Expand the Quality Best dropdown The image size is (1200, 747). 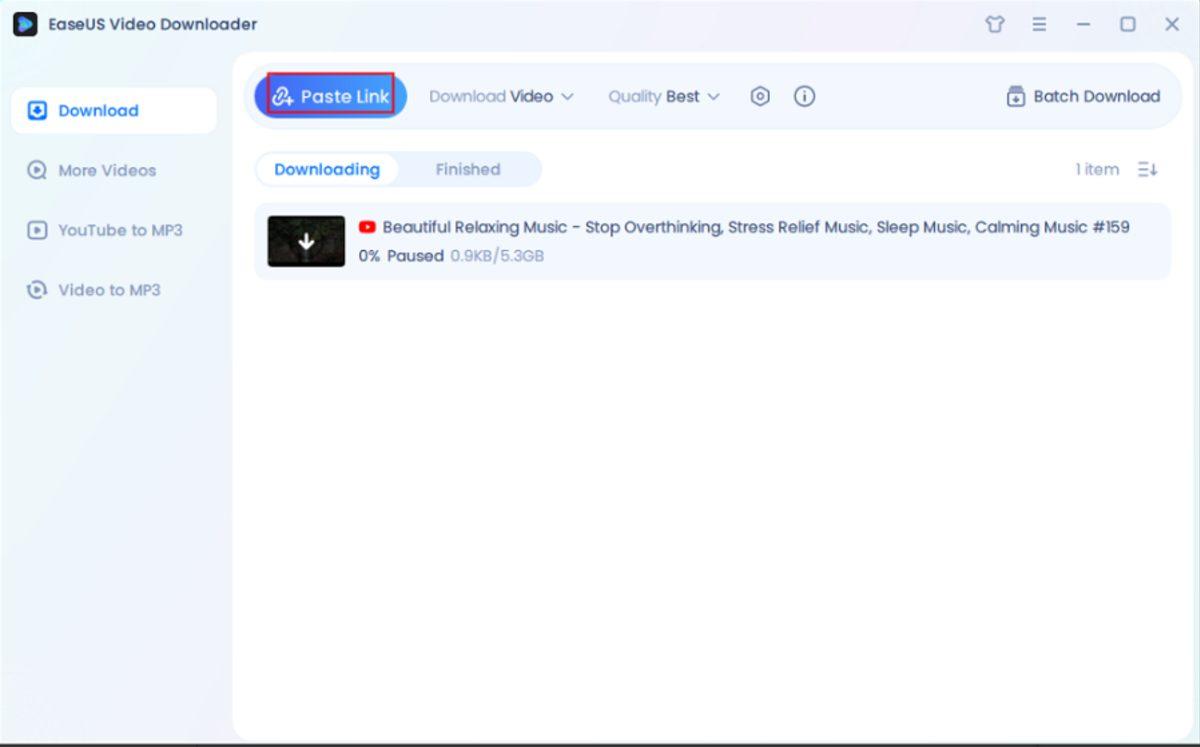coord(664,96)
